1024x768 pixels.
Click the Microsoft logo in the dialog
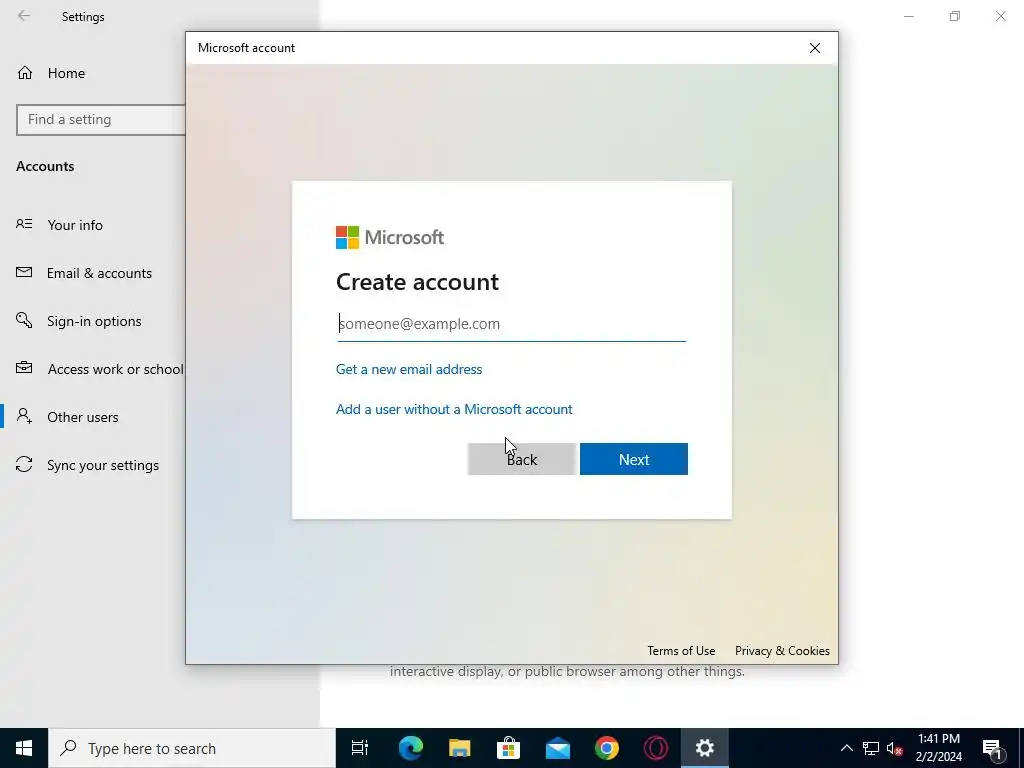pyautogui.click(x=390, y=237)
